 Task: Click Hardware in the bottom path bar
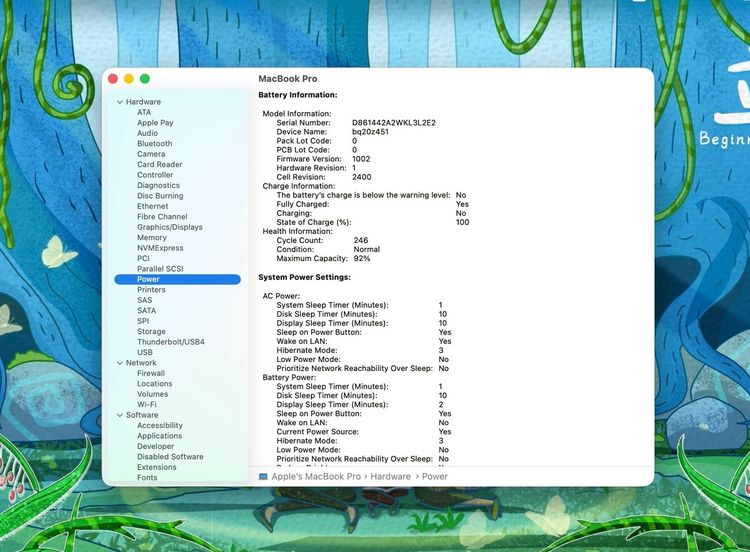pyautogui.click(x=390, y=477)
